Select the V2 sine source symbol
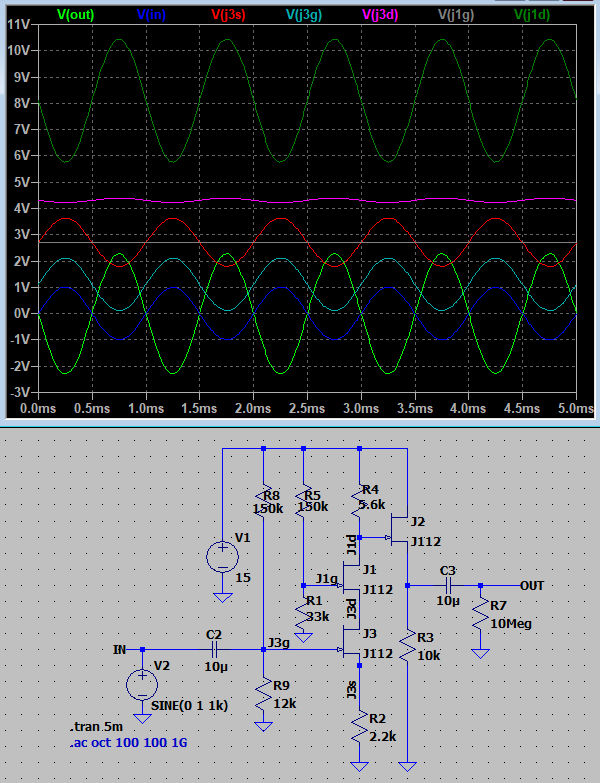 click(x=142, y=685)
